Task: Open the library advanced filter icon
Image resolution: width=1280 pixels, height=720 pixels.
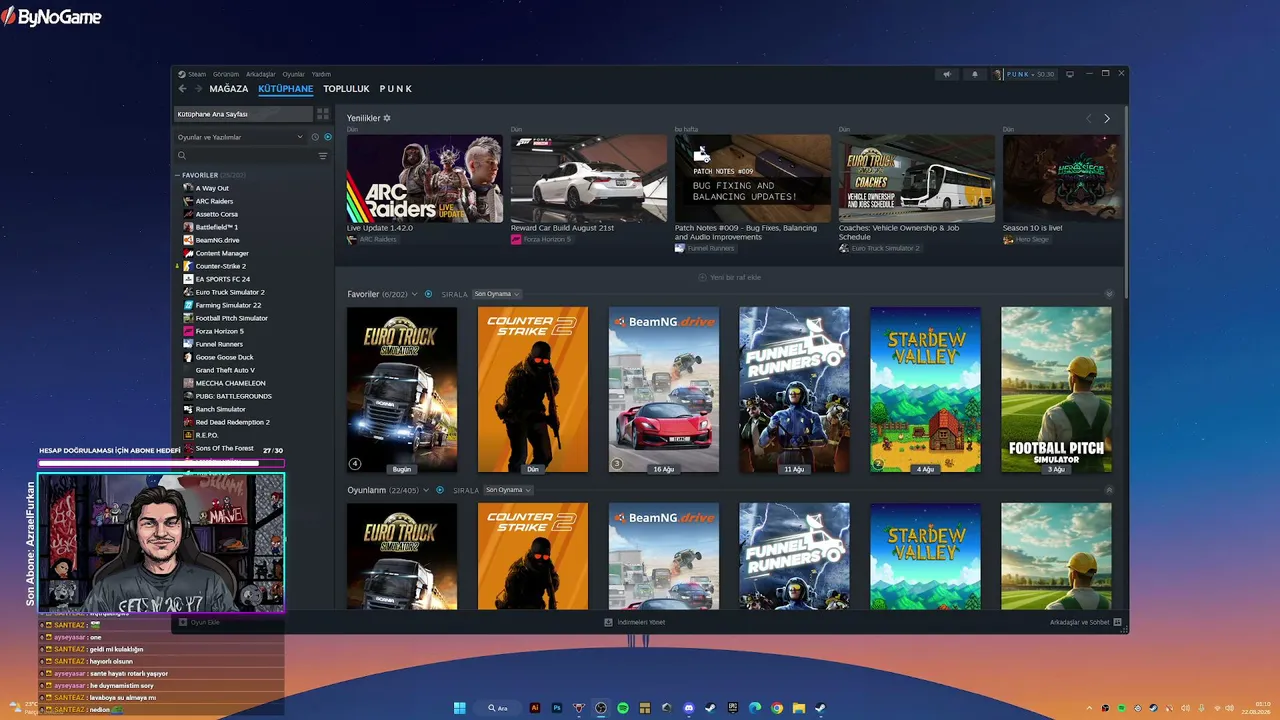Action: click(323, 156)
